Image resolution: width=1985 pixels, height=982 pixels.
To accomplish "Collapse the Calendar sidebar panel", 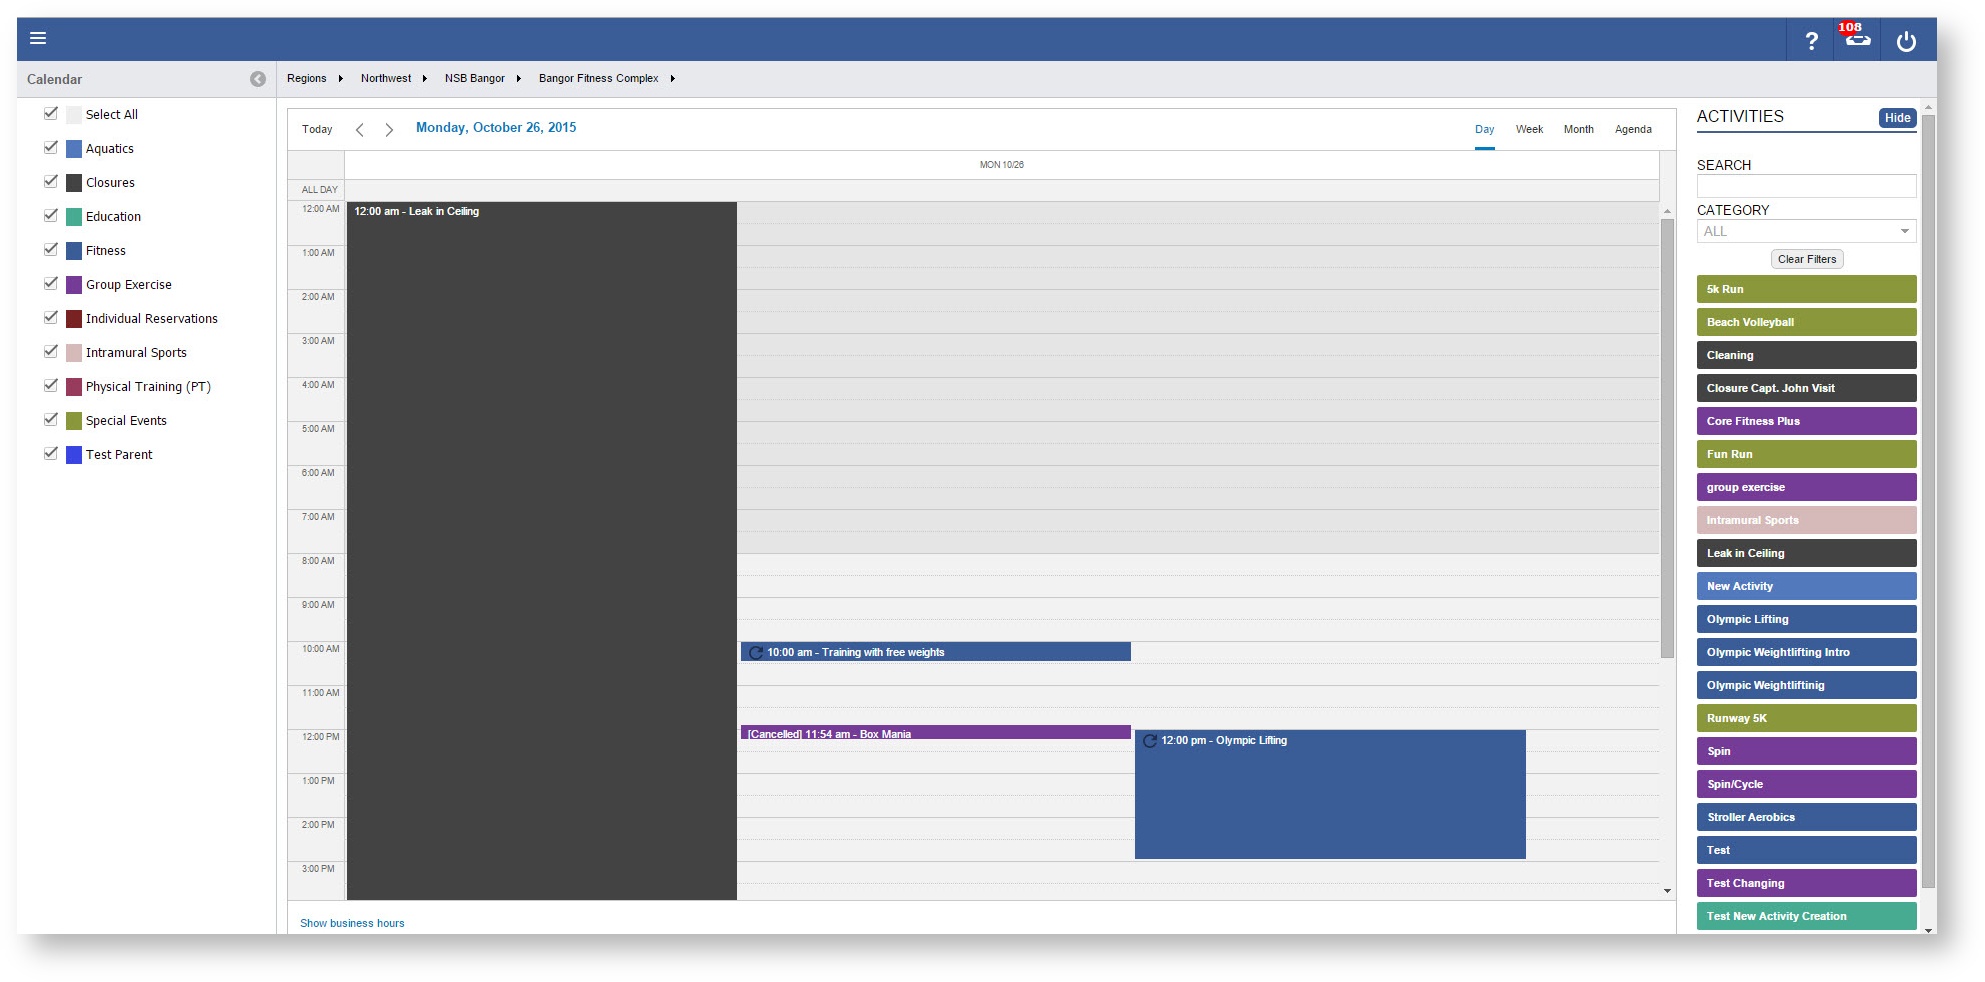I will click(x=258, y=79).
